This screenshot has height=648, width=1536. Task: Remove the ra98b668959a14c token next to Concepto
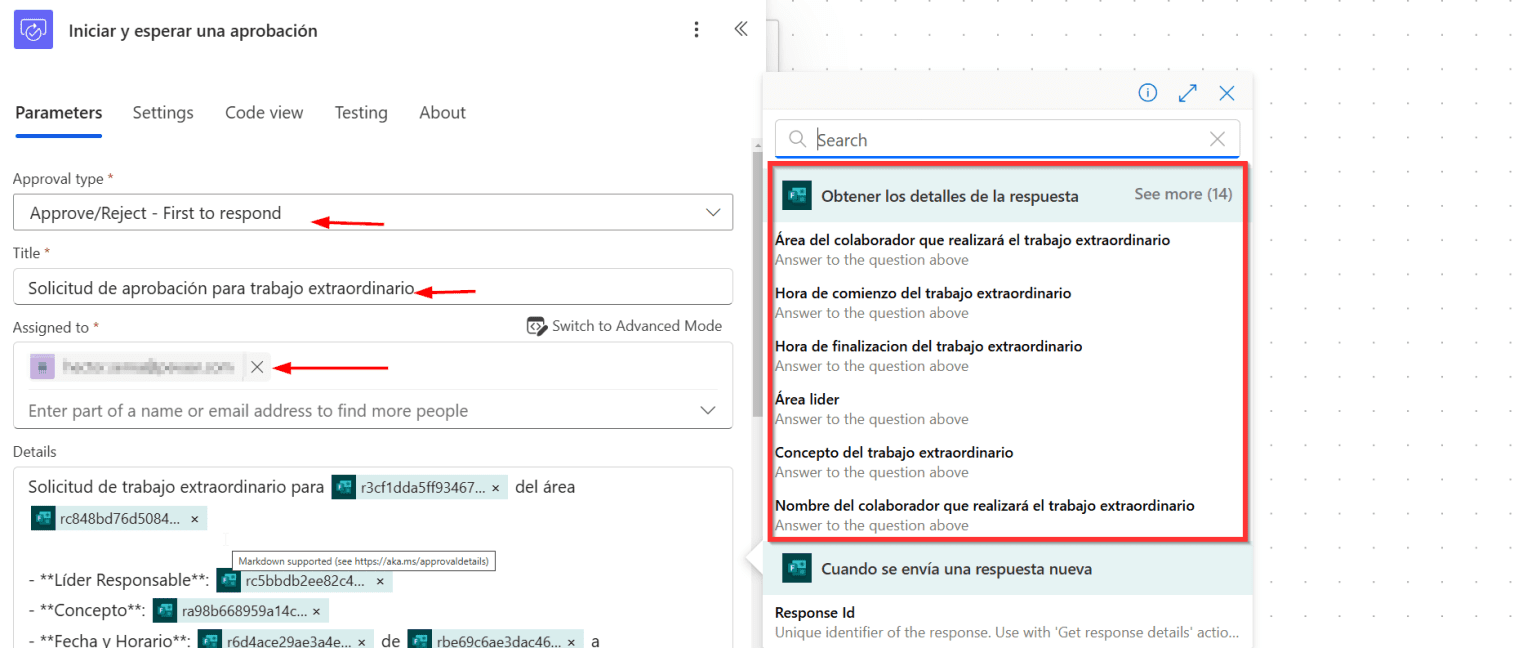[x=316, y=611]
